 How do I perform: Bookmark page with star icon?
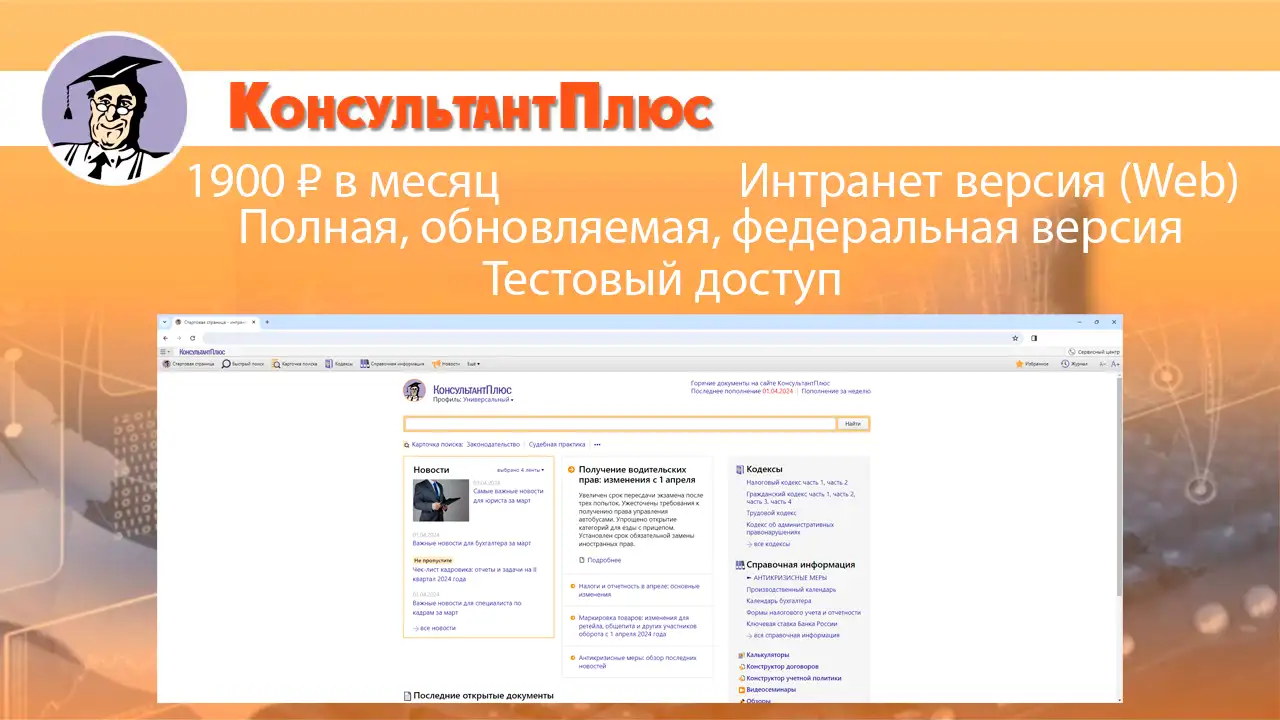pyautogui.click(x=1015, y=338)
